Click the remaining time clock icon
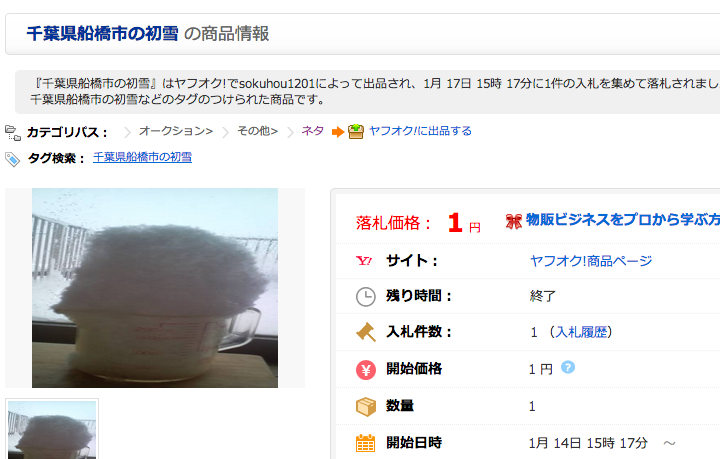 coord(366,297)
